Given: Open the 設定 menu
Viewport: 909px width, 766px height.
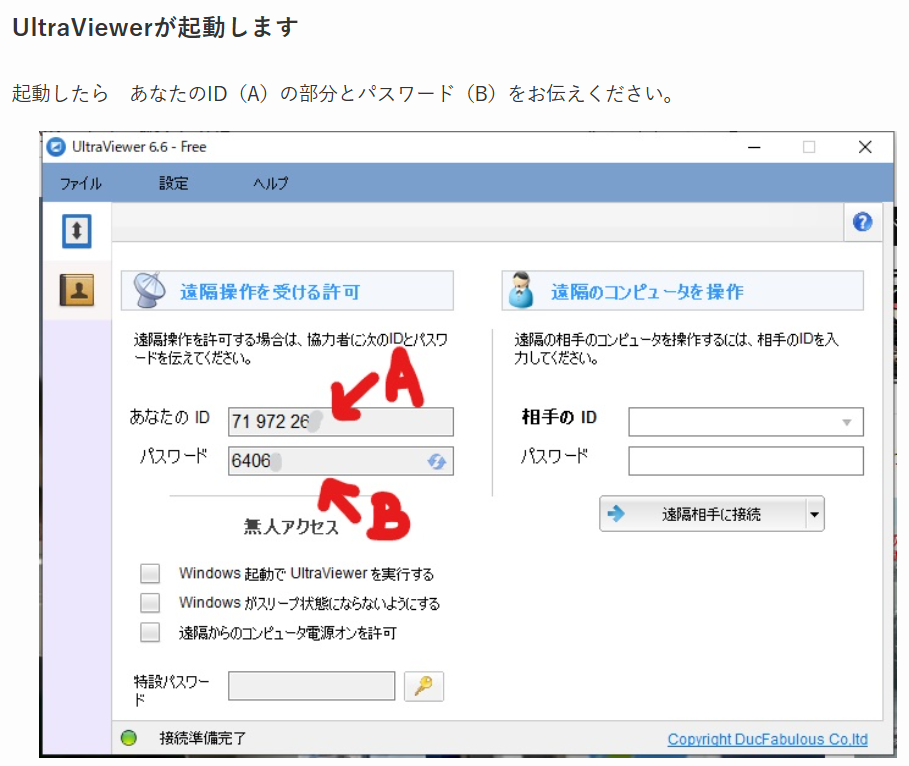Looking at the screenshot, I should coord(174,183).
